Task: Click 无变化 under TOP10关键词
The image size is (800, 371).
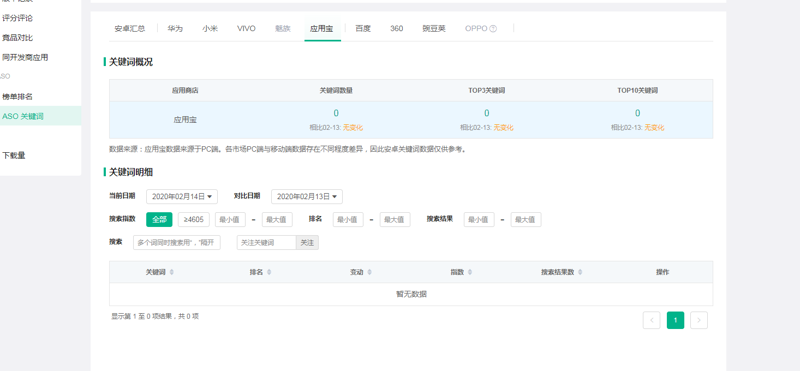Action: 654,128
